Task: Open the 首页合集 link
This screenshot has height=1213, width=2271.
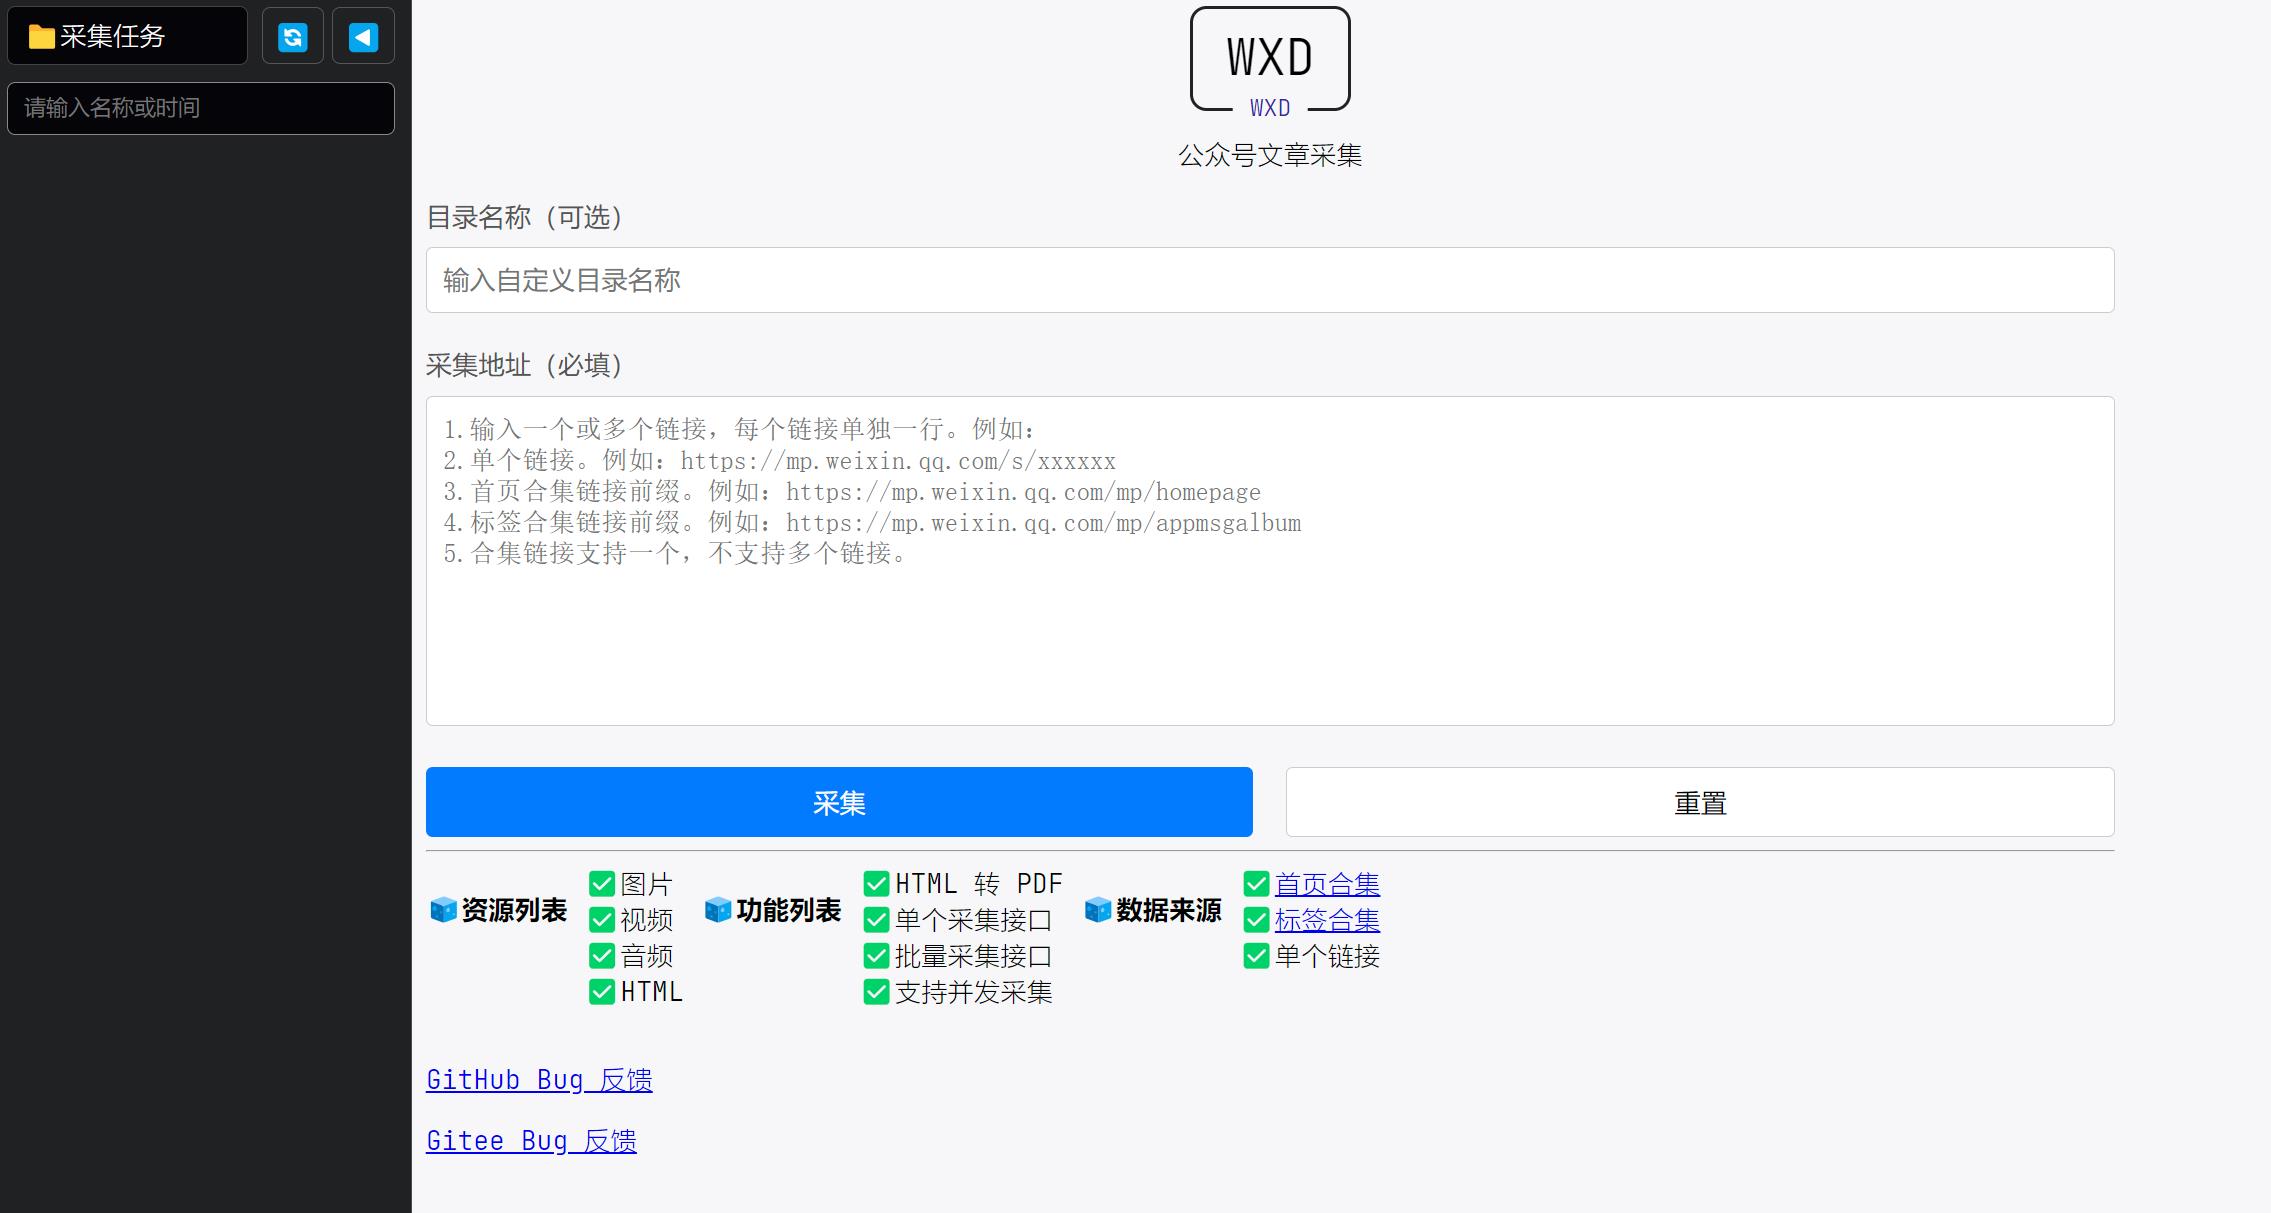Action: pos(1327,884)
